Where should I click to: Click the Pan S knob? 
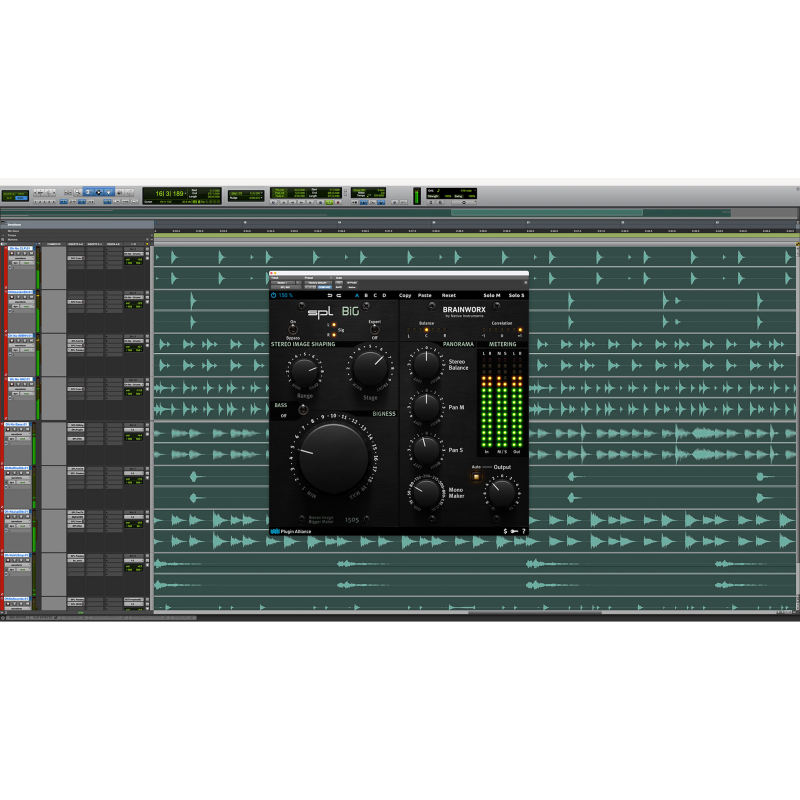pos(426,449)
